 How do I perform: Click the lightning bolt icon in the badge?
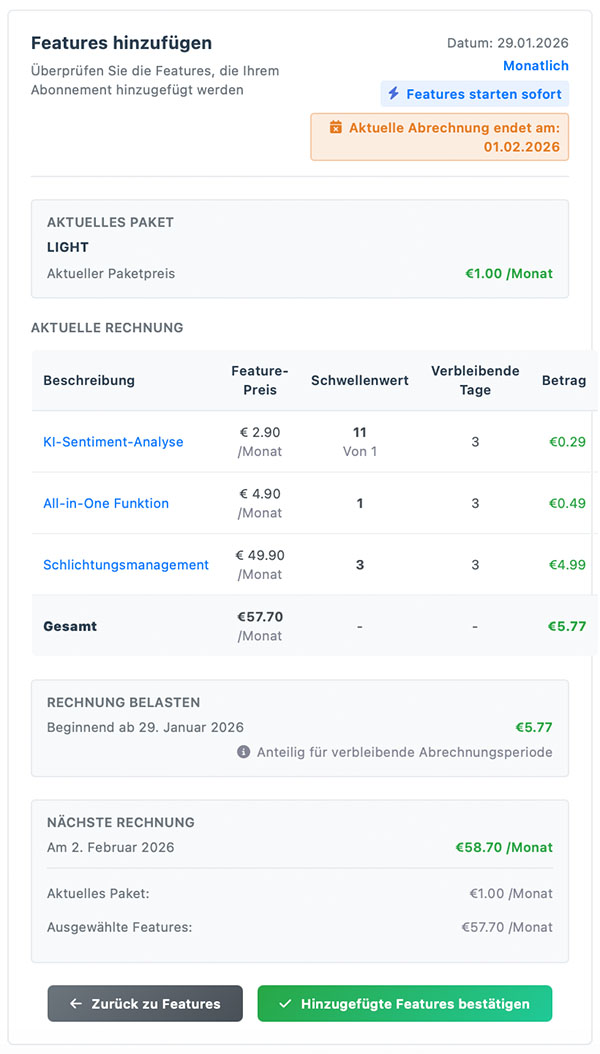[393, 94]
